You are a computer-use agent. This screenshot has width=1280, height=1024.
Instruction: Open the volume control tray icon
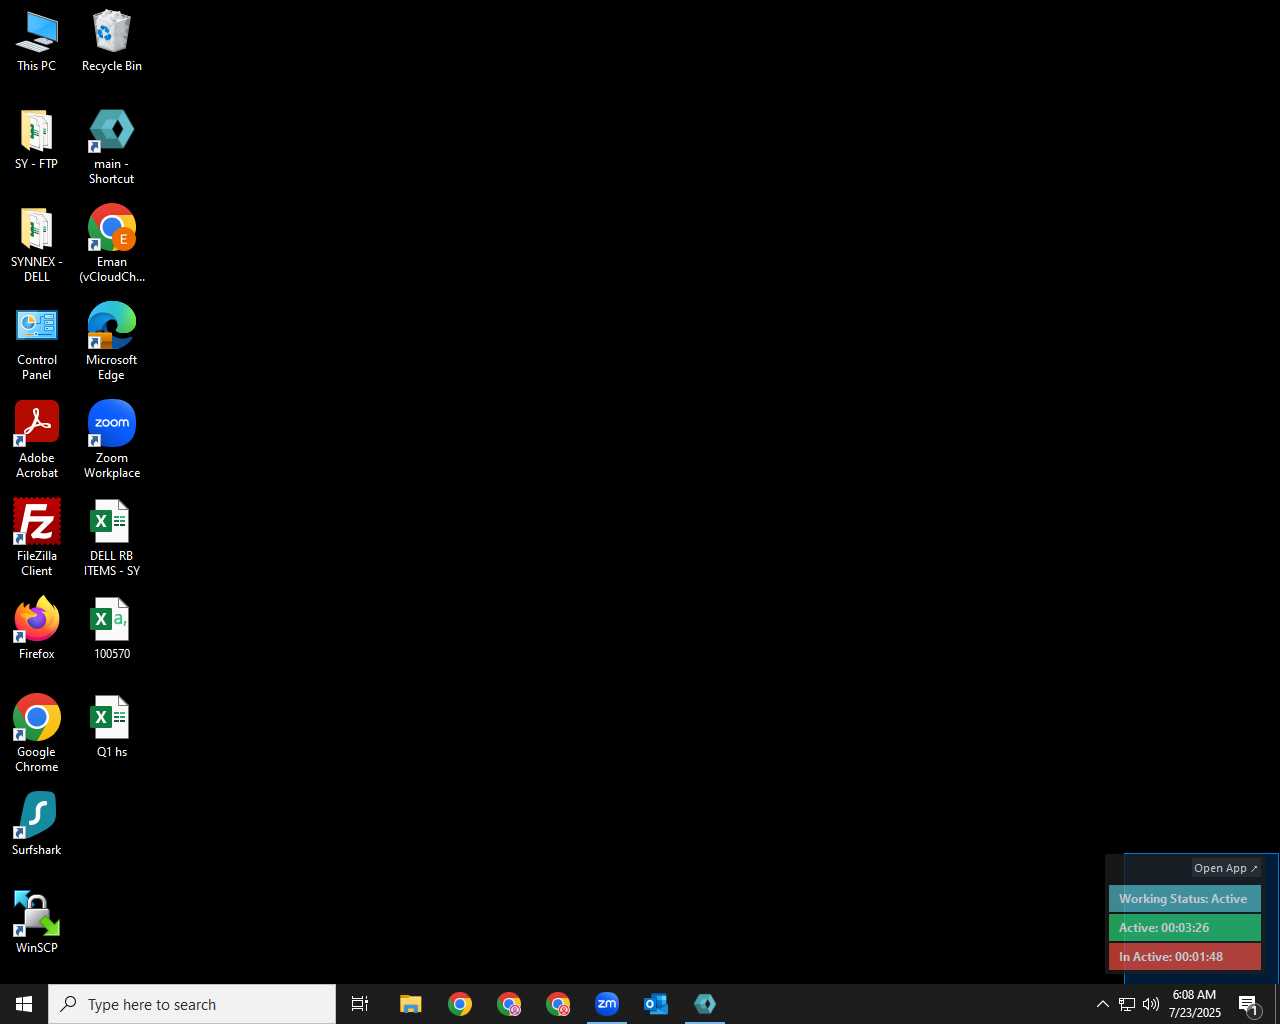(x=1151, y=1004)
